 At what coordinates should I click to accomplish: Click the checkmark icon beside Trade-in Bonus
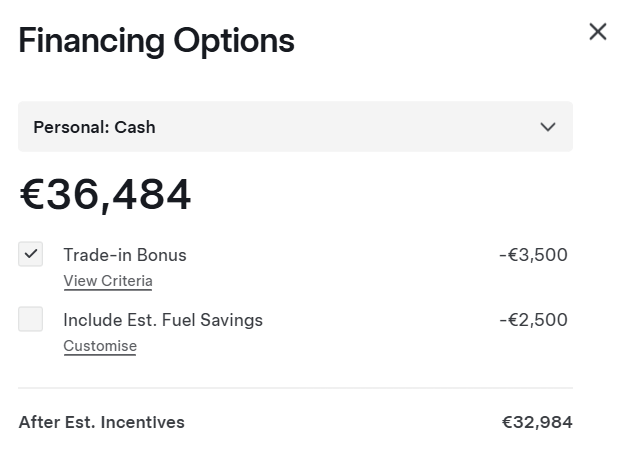pyautogui.click(x=31, y=254)
